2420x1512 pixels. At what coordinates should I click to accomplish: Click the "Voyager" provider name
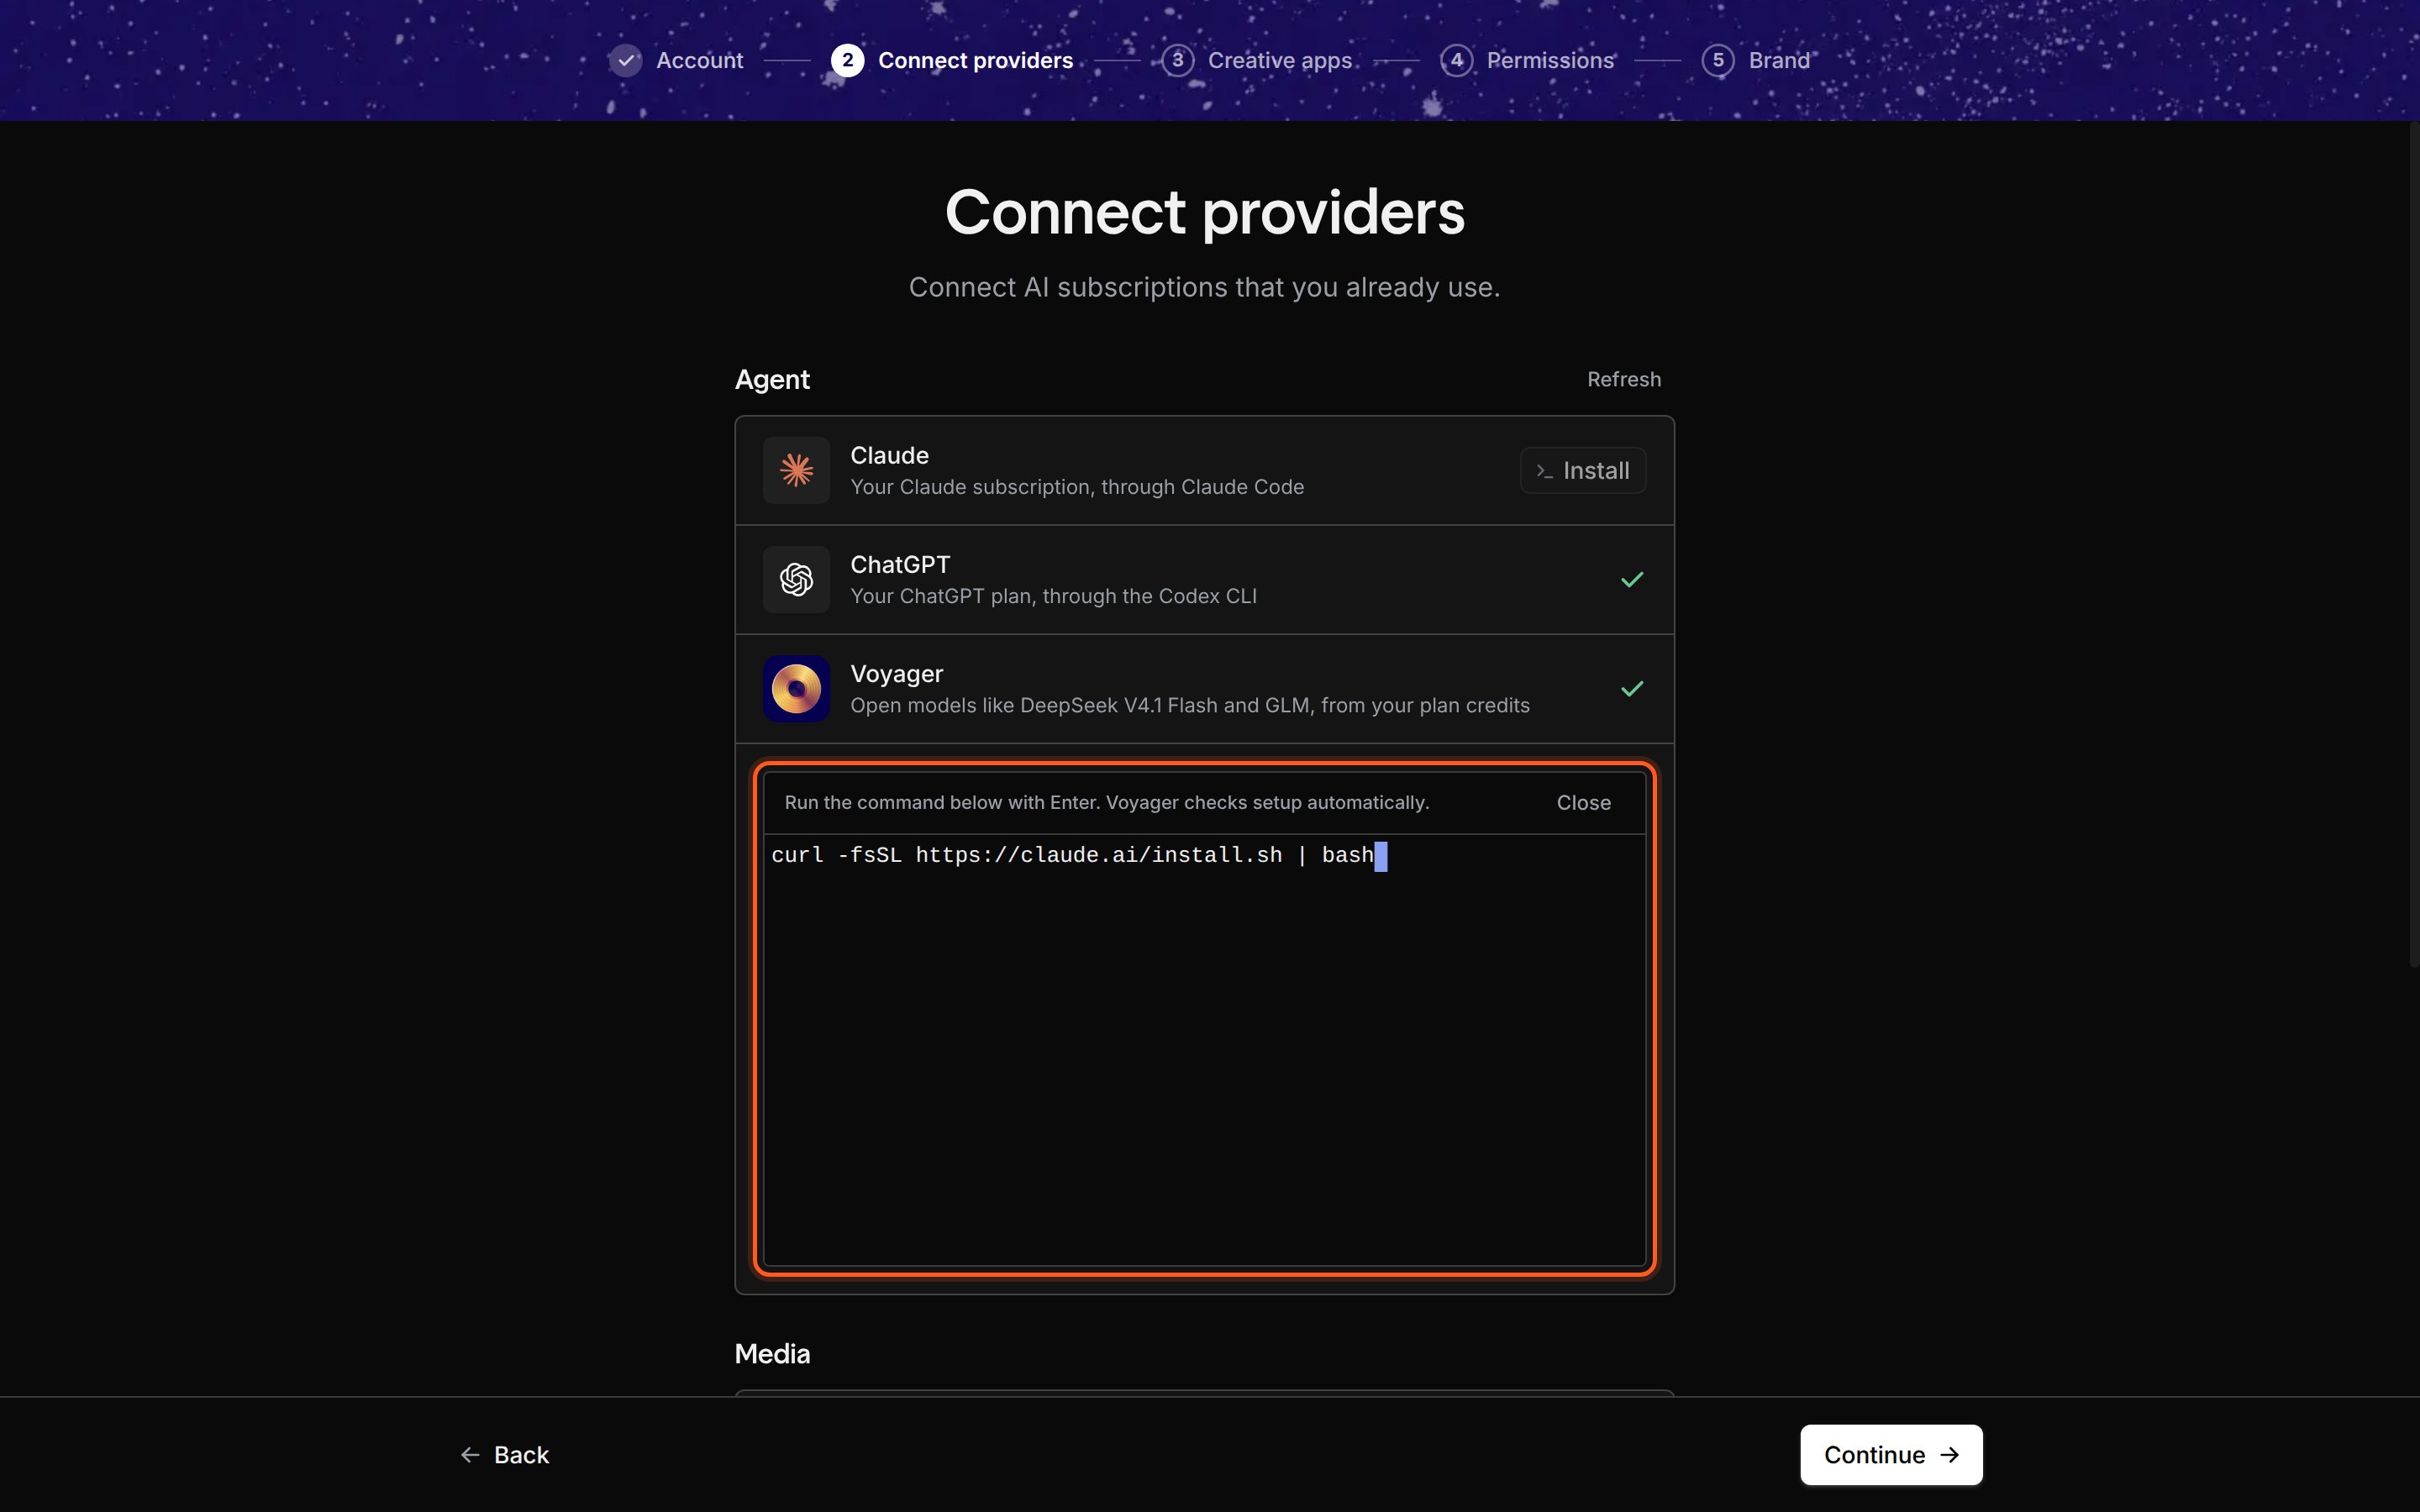pyautogui.click(x=896, y=674)
